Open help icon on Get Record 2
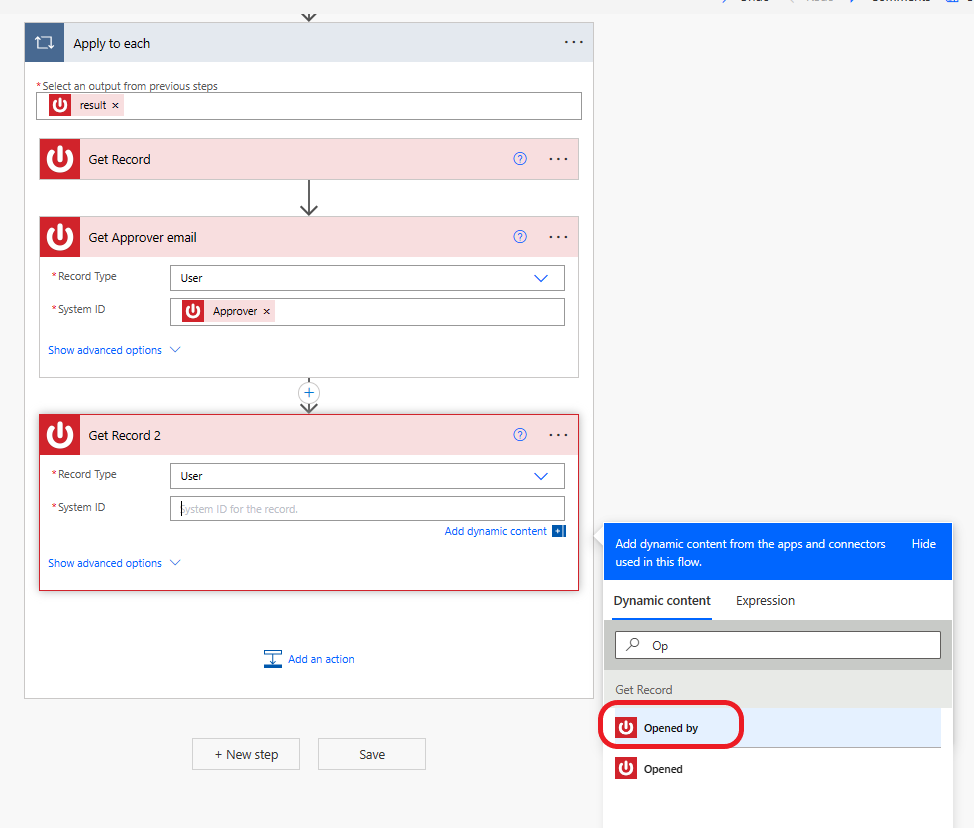This screenshot has width=974, height=828. click(520, 435)
